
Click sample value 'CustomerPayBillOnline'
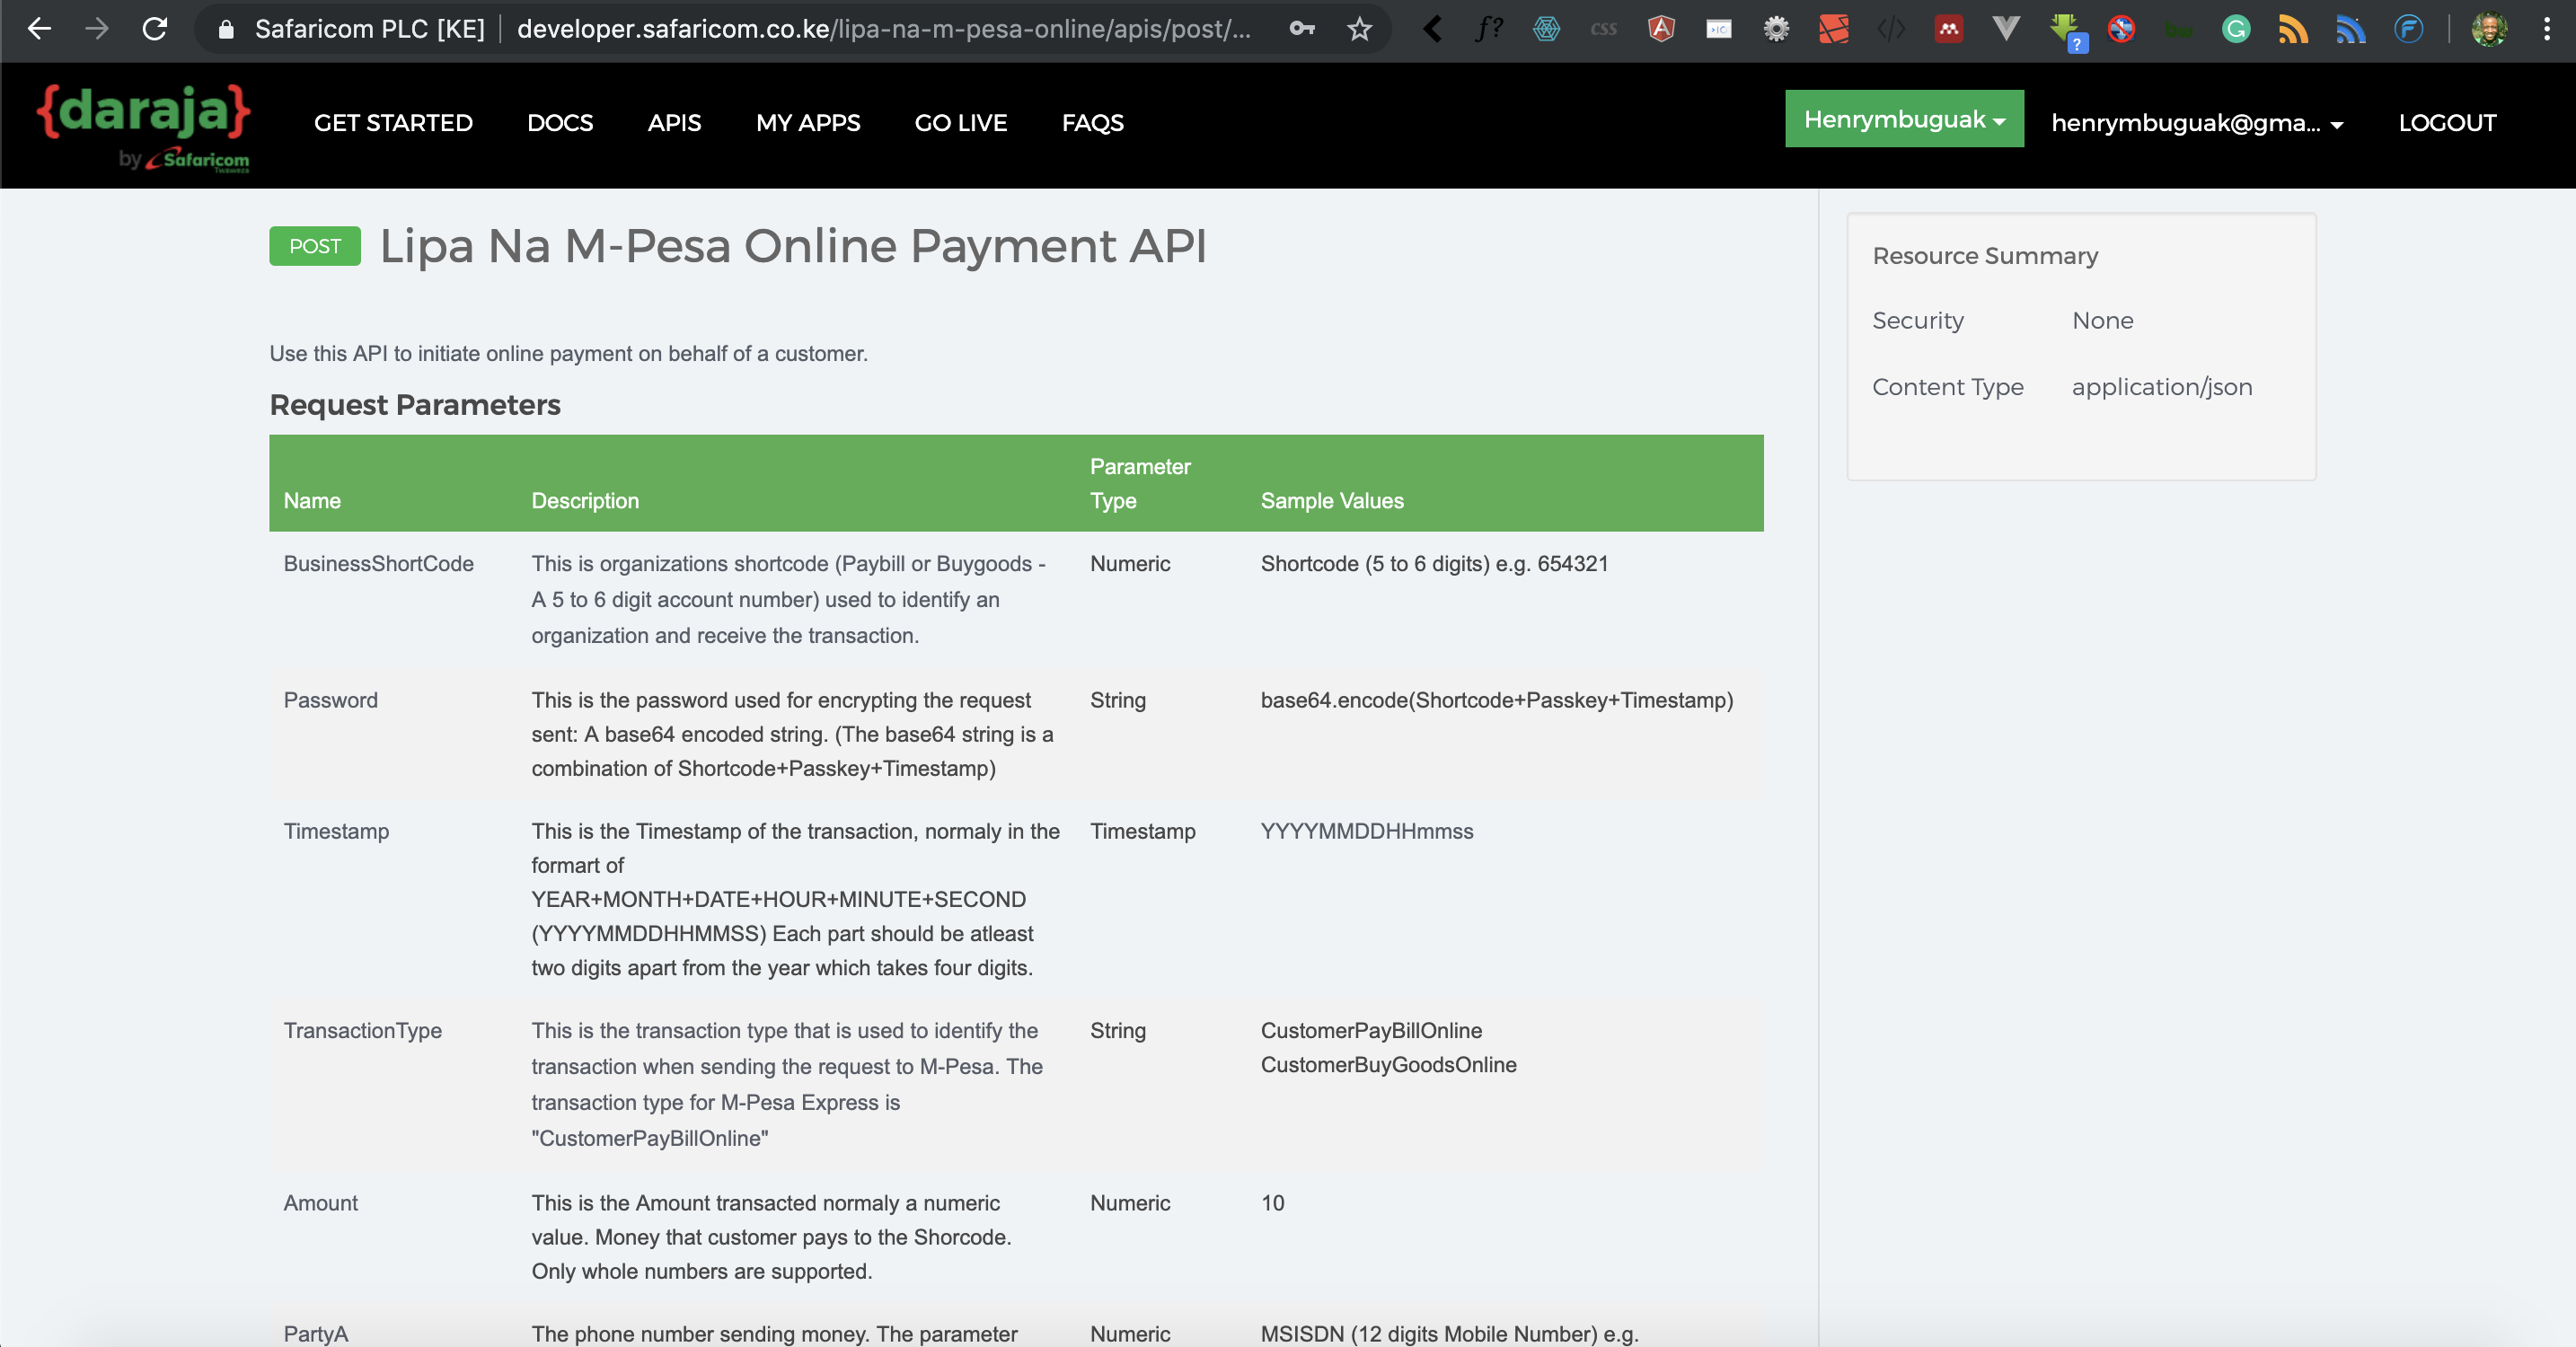pyautogui.click(x=1371, y=1031)
